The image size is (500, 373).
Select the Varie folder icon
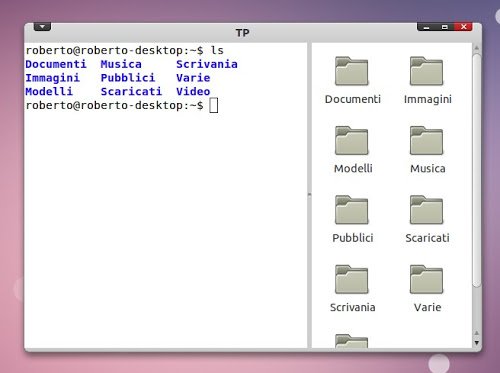click(x=427, y=279)
